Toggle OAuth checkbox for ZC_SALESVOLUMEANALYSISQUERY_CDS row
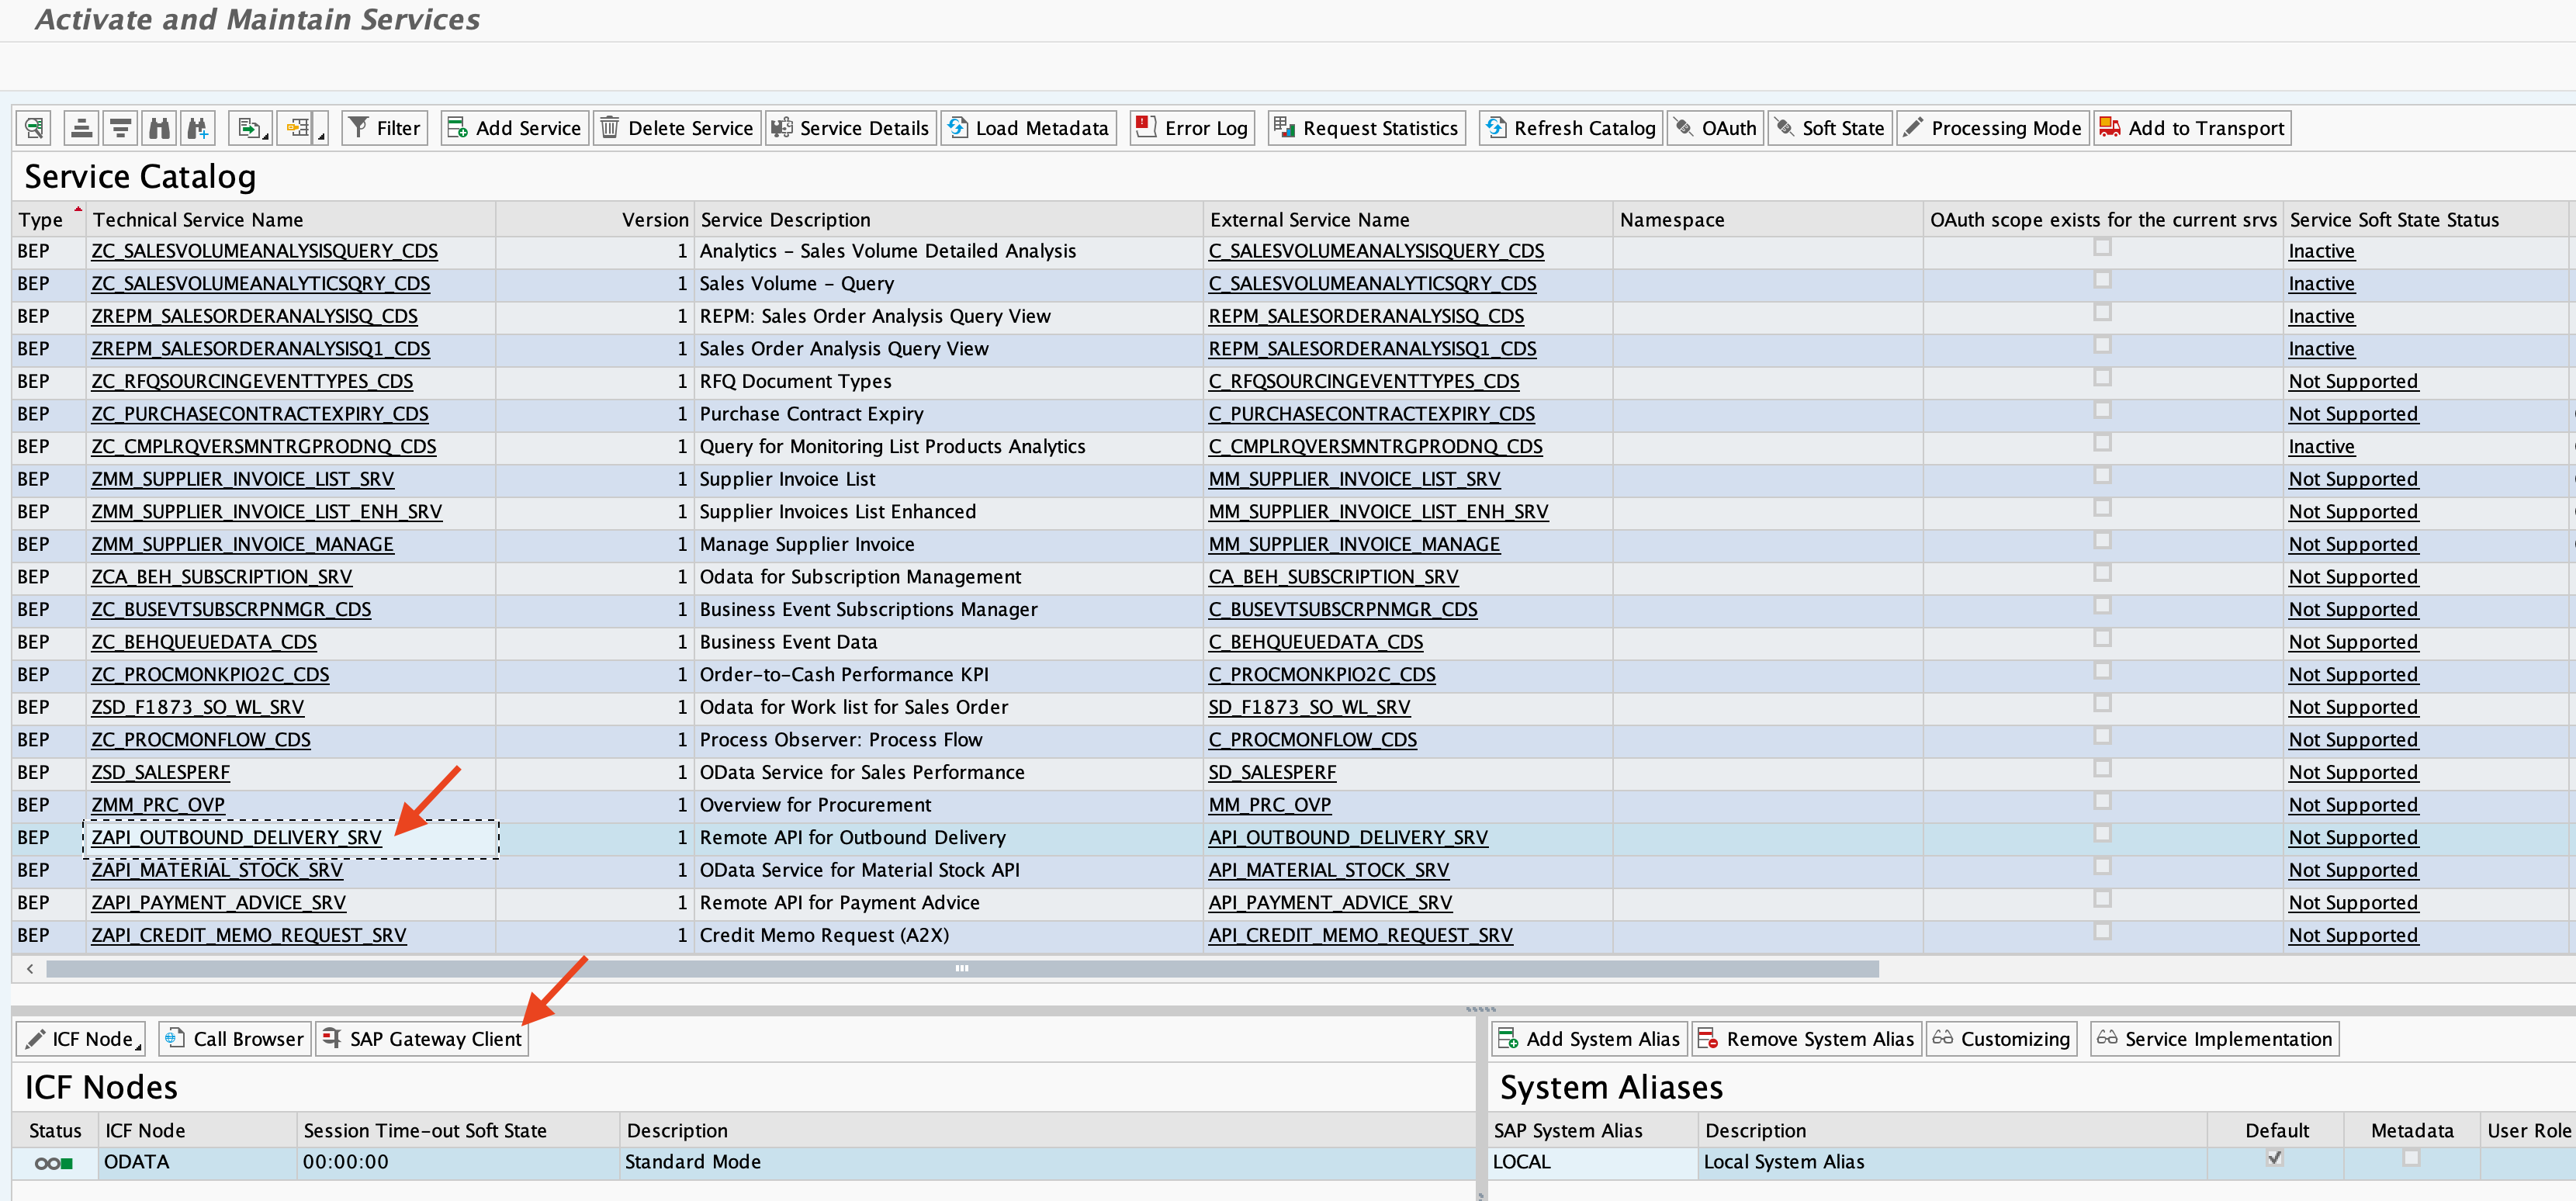The height and width of the screenshot is (1201, 2576). 2102,247
